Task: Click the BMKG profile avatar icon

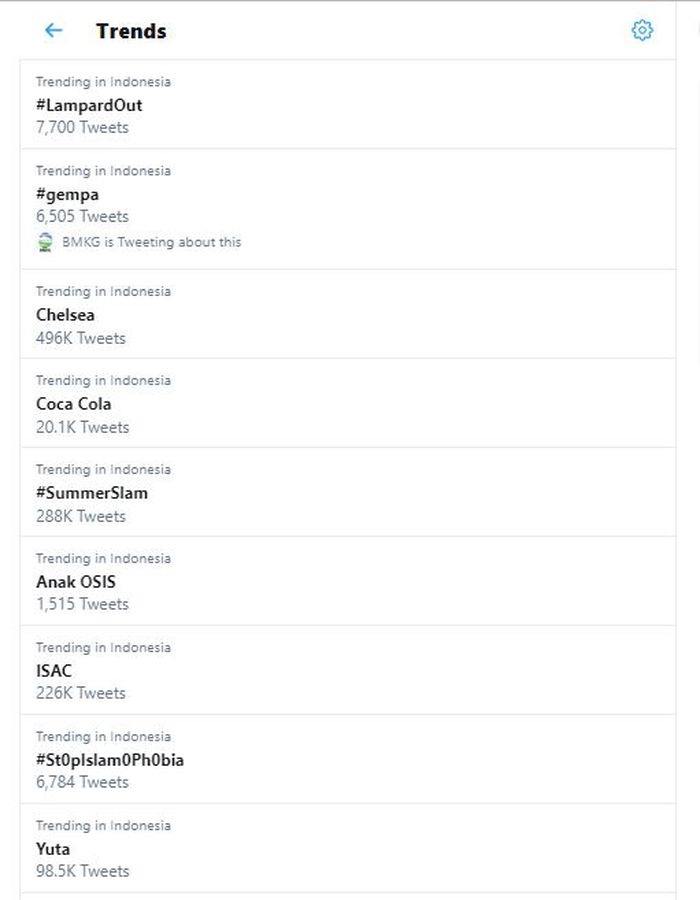Action: click(44, 242)
